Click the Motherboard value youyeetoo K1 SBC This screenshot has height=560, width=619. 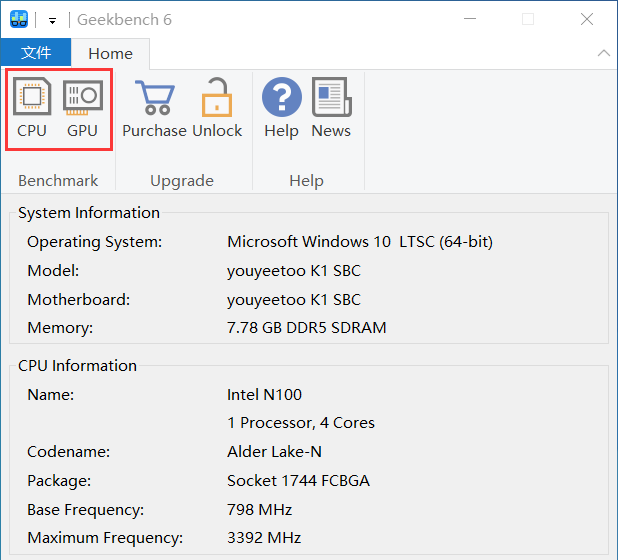point(294,300)
